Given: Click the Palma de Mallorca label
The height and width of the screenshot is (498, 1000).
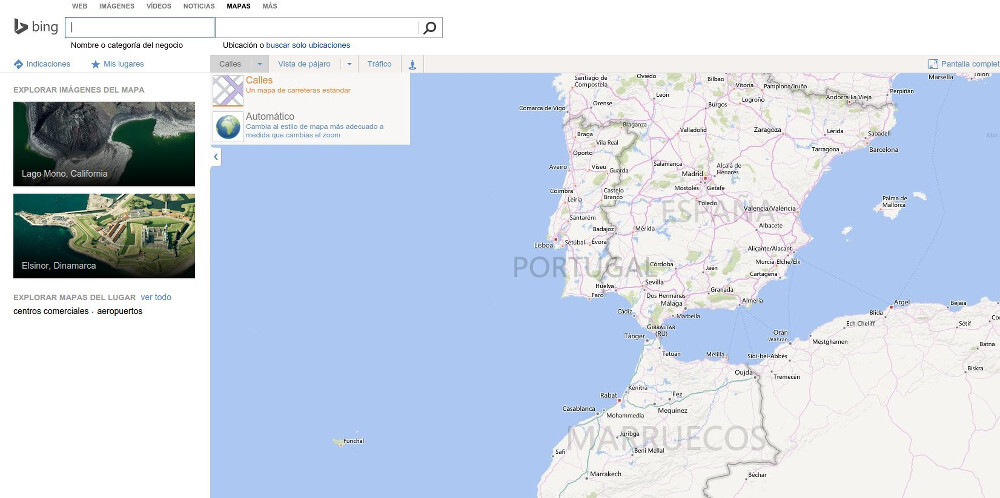Looking at the screenshot, I should pos(894,201).
